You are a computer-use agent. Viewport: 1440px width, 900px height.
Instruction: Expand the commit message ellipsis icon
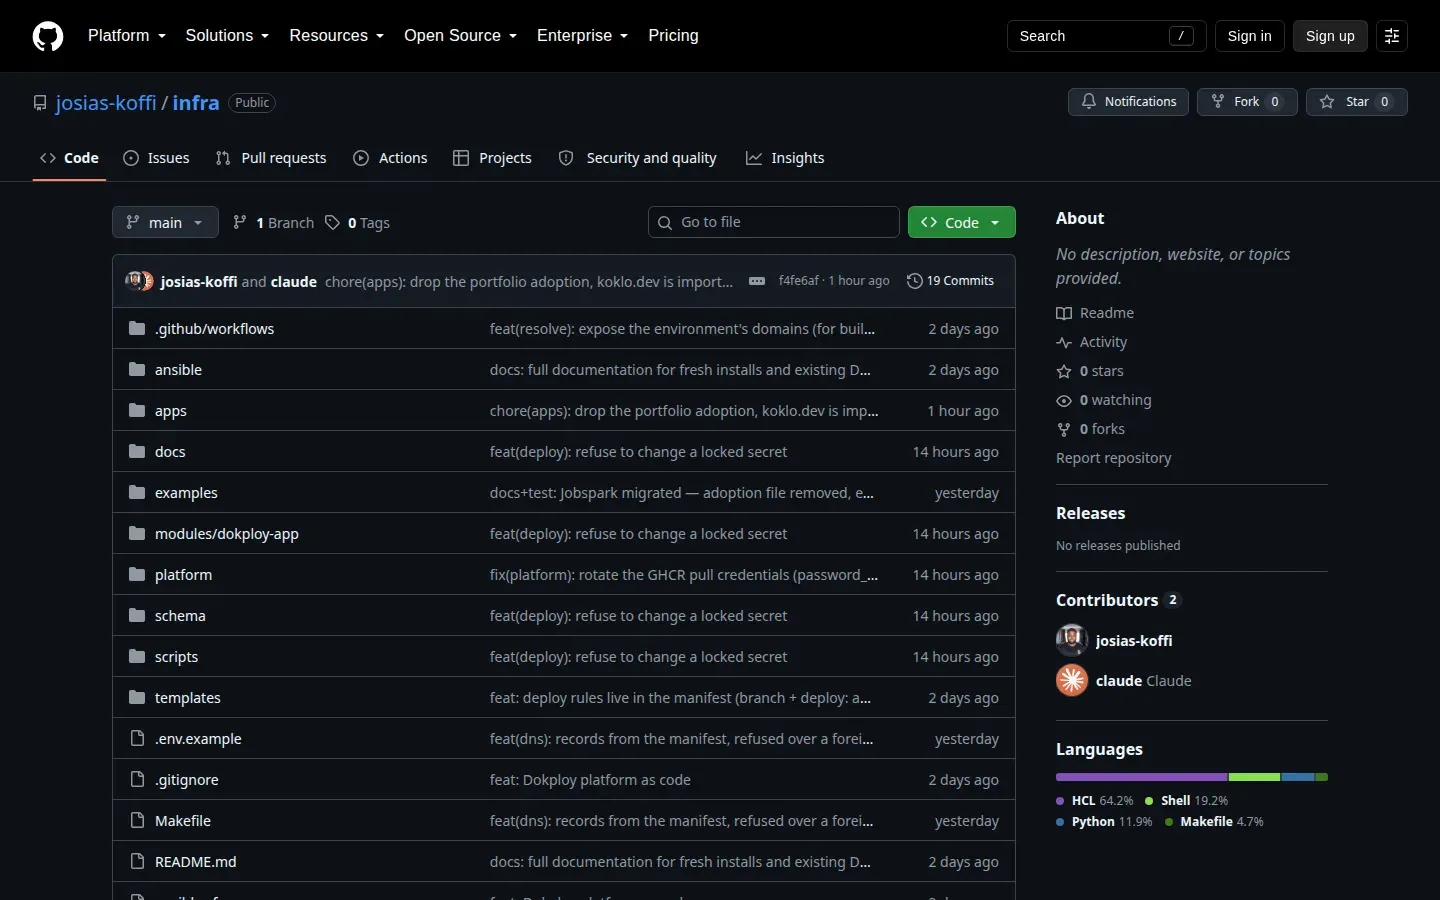point(757,281)
